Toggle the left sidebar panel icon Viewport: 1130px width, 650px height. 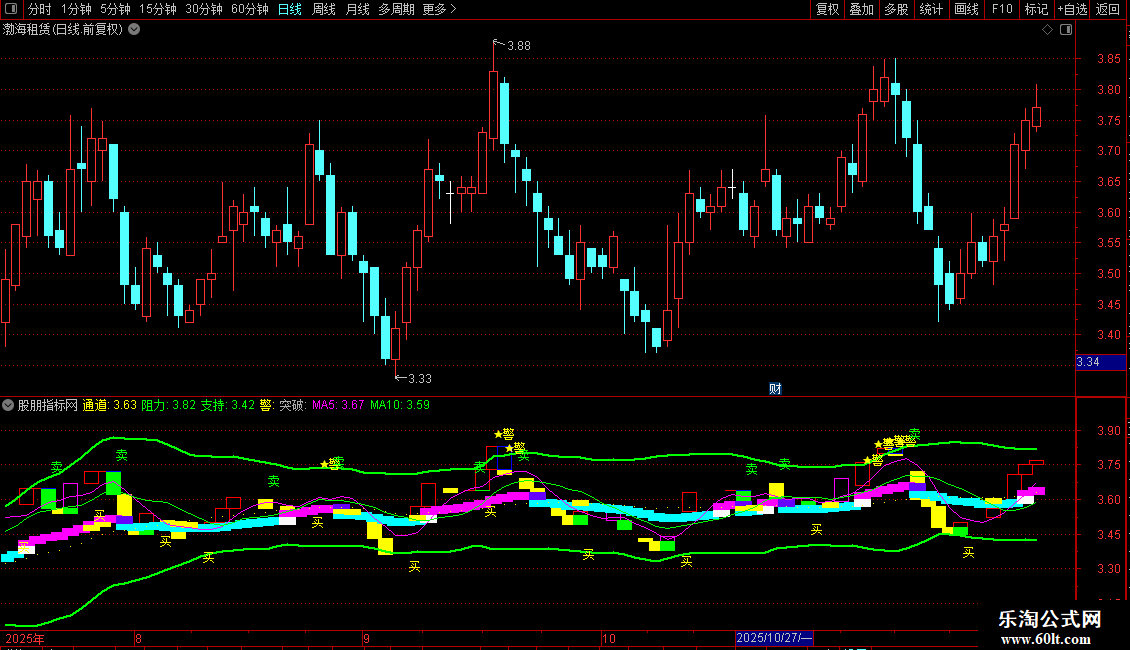tap(12, 9)
